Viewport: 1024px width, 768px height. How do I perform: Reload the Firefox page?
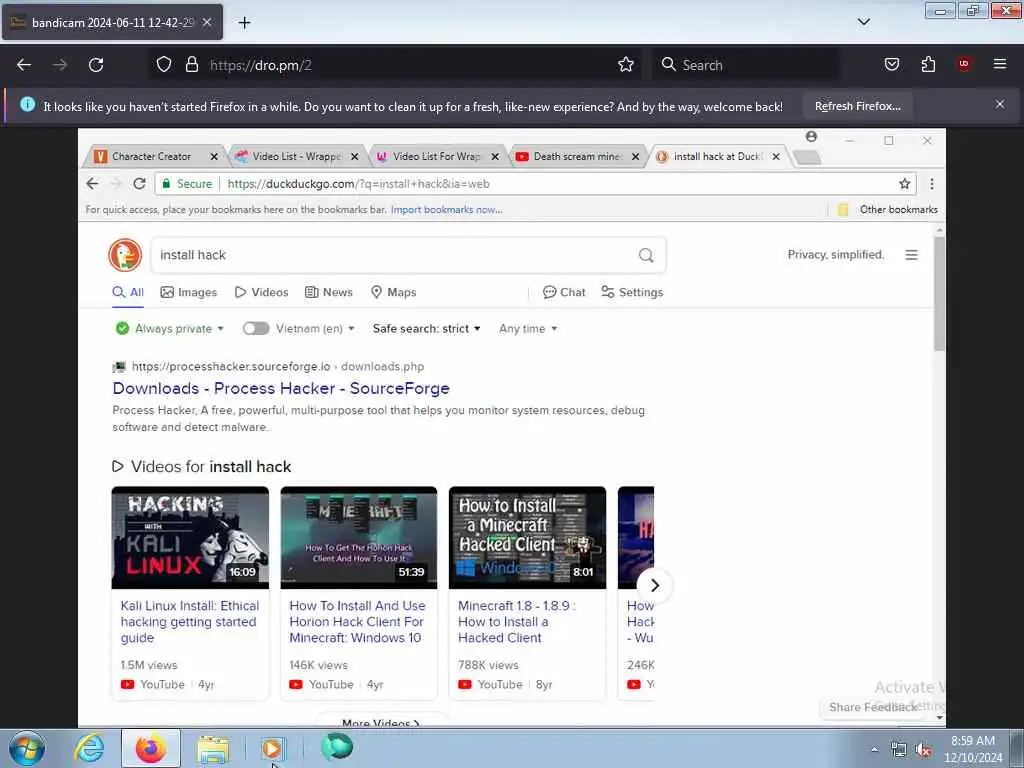96,65
